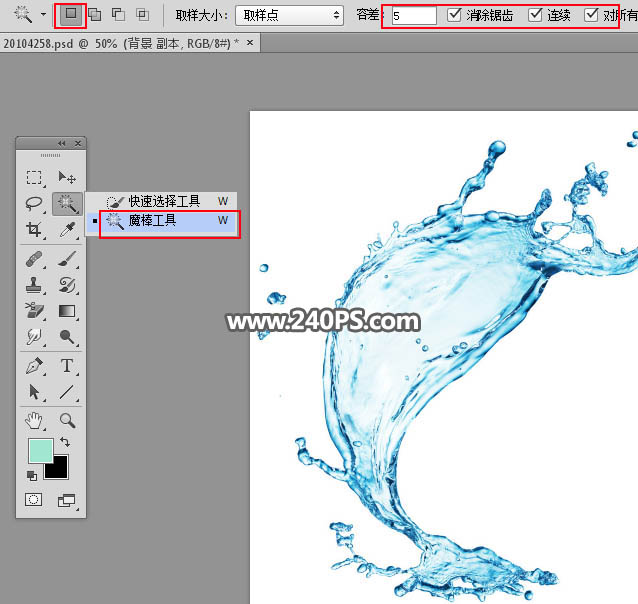
Task: Toggle the 消除锯齿 anti-alias checkbox
Action: (x=454, y=15)
